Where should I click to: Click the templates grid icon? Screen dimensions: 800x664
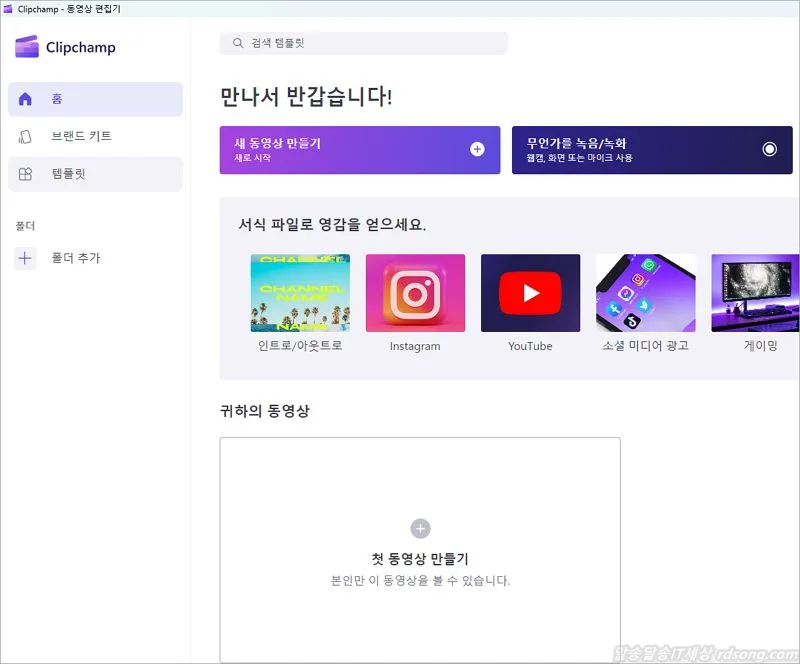coord(26,174)
